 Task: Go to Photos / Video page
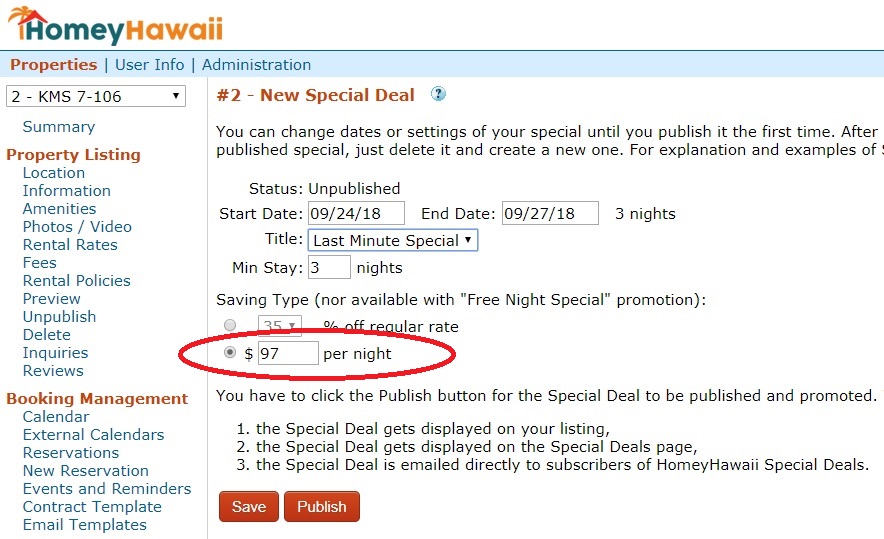coord(77,227)
